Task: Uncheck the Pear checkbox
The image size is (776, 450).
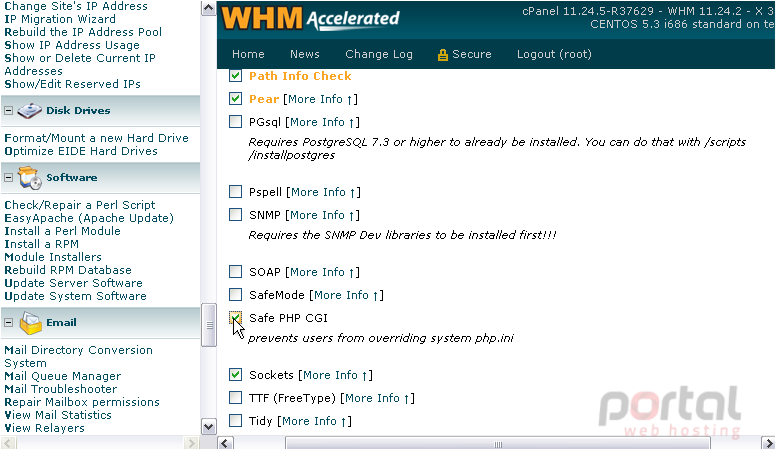Action: click(236, 99)
